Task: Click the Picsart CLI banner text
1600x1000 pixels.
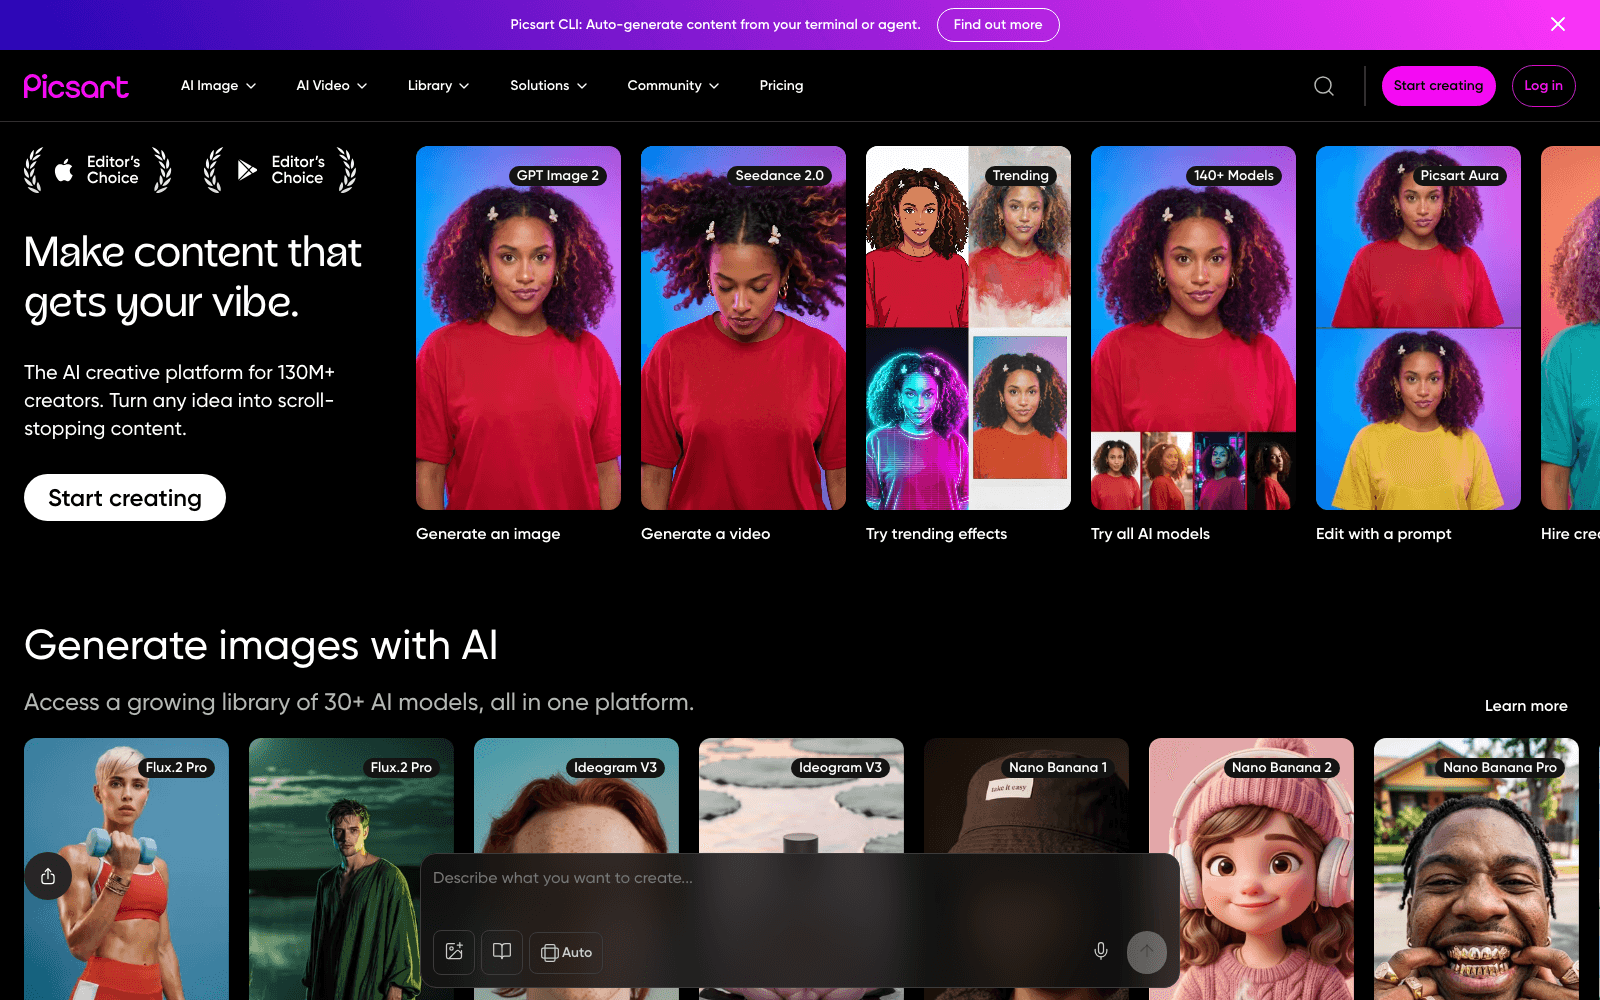Action: pyautogui.click(x=715, y=25)
